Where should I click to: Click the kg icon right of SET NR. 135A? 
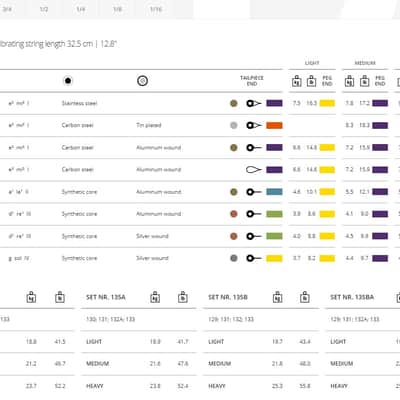tap(155, 297)
